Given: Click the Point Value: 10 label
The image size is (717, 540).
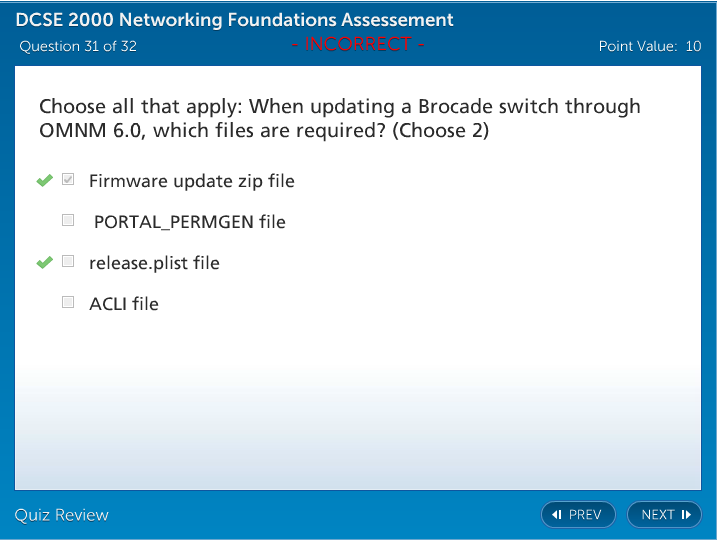Looking at the screenshot, I should pos(649,46).
